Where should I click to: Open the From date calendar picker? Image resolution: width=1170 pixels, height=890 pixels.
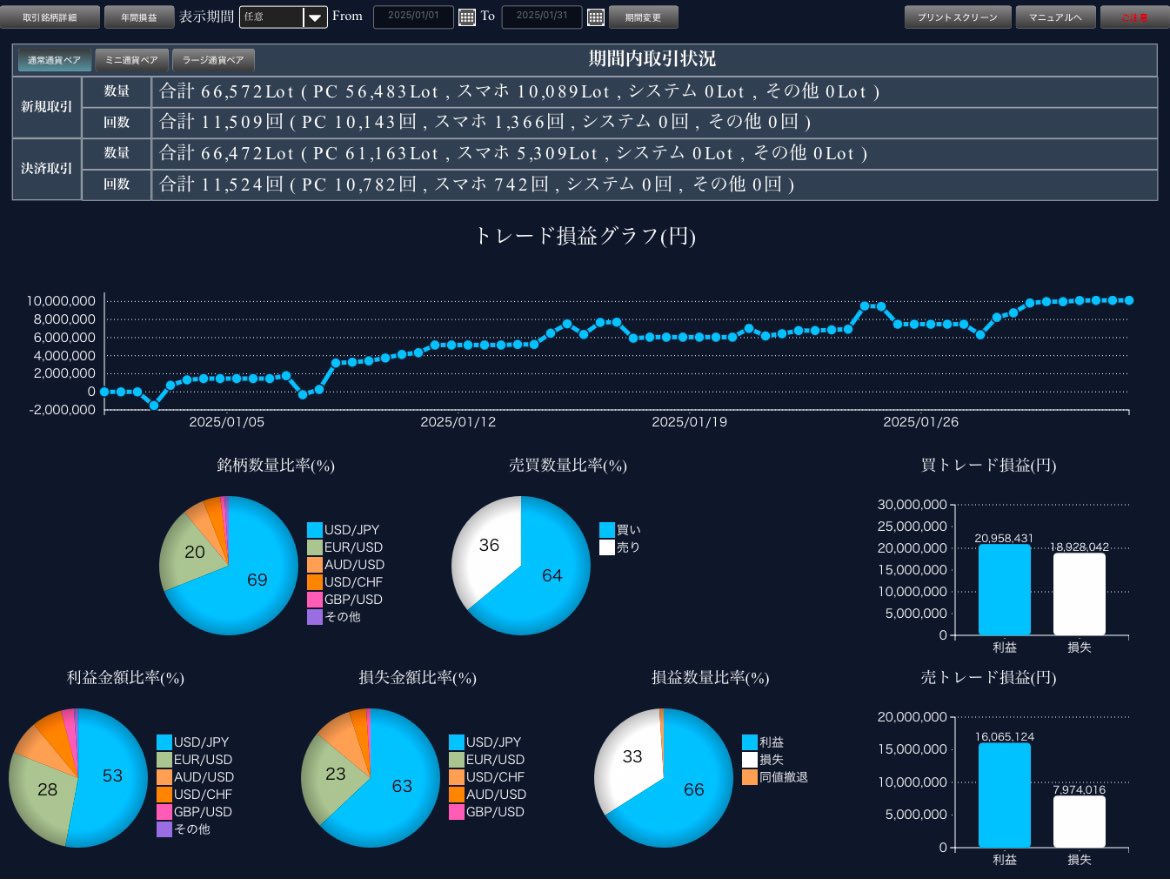point(466,17)
